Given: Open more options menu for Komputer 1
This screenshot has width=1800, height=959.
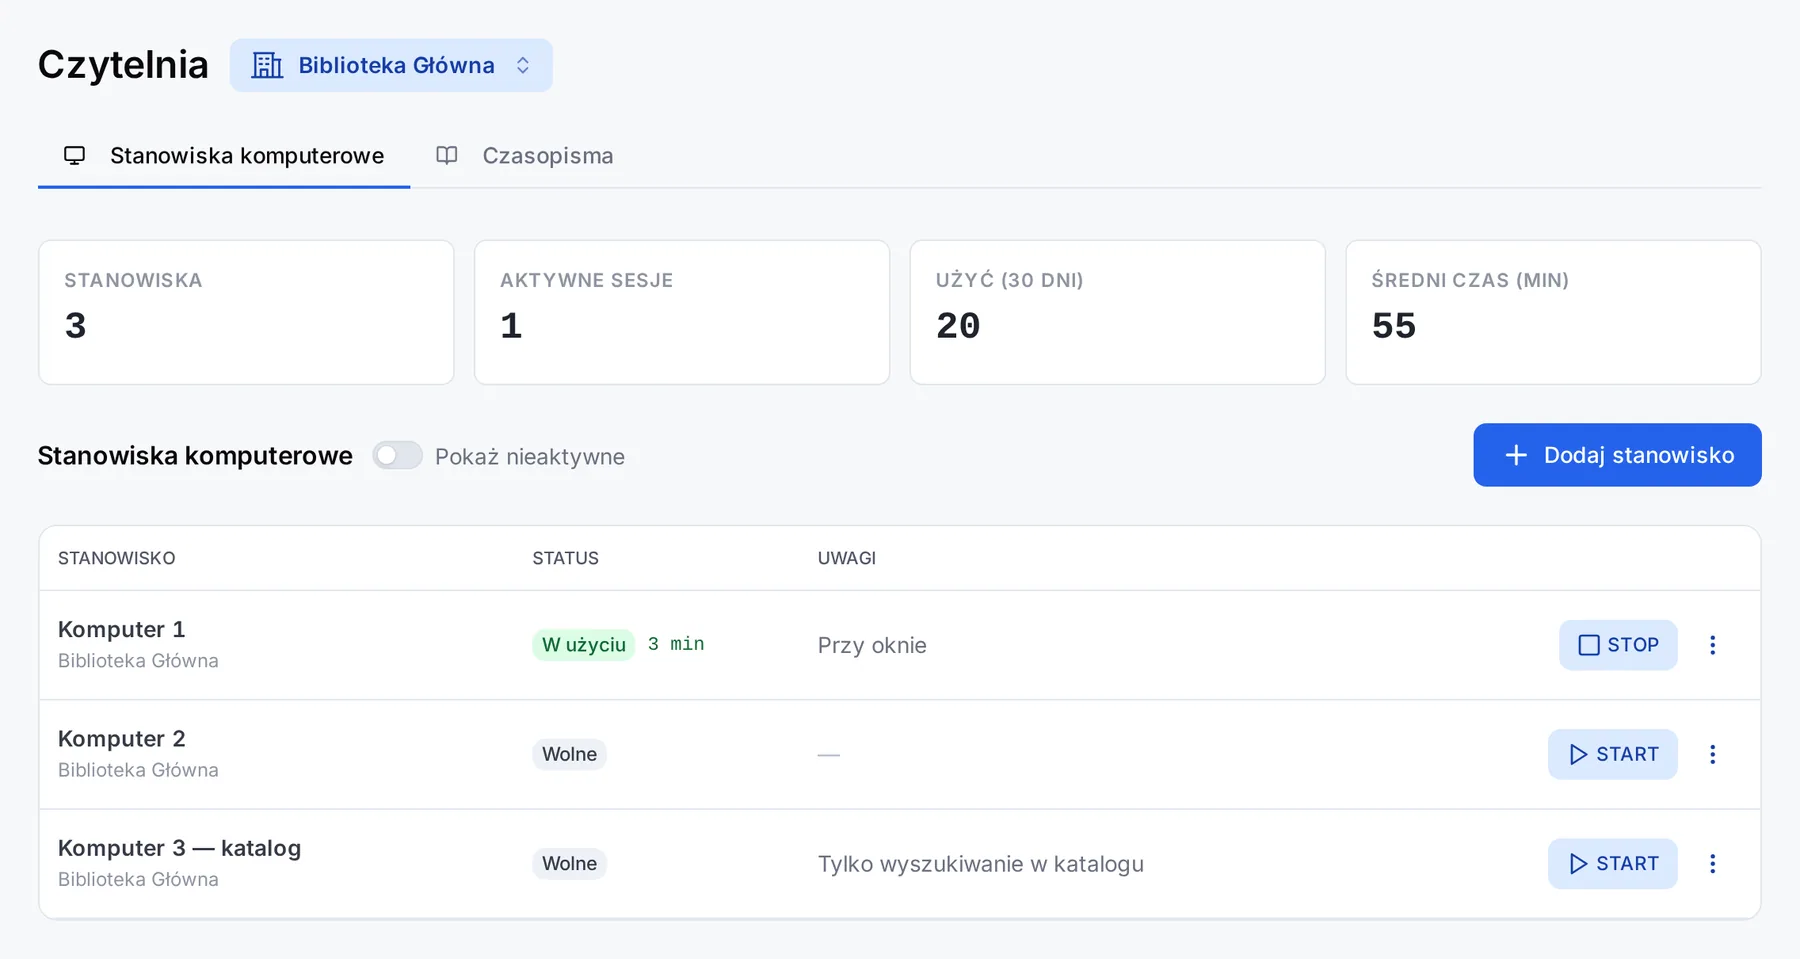Looking at the screenshot, I should [1712, 645].
